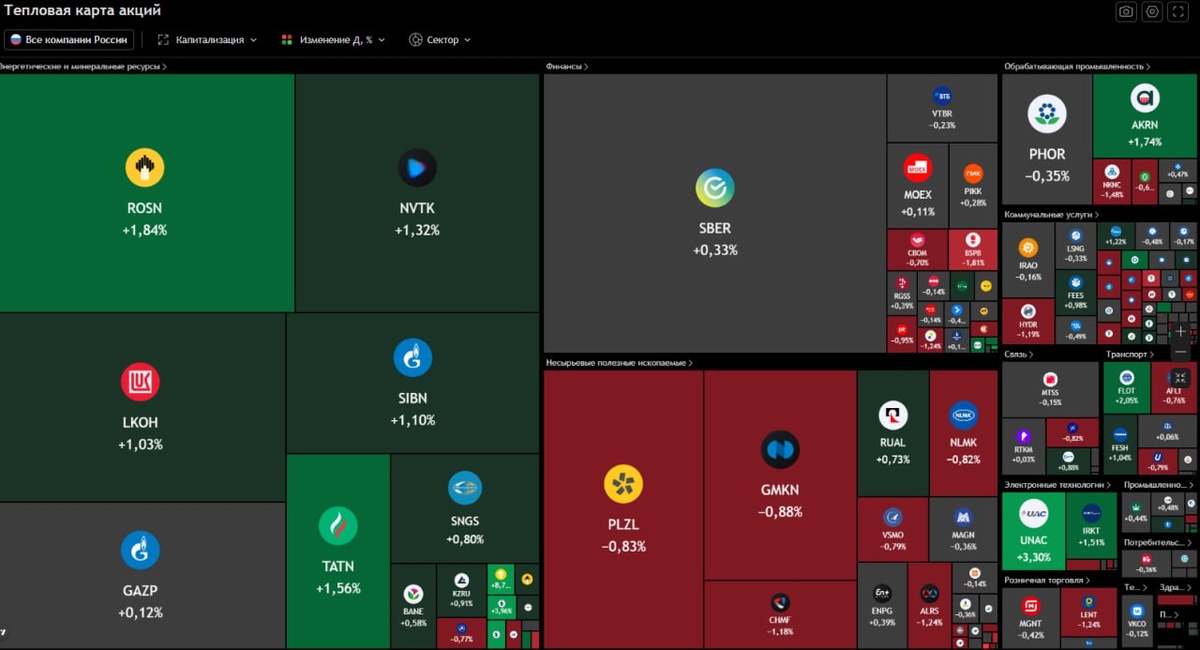Click the Novatek logo in the NVTK tile
This screenshot has height=650, width=1200.
(x=417, y=168)
